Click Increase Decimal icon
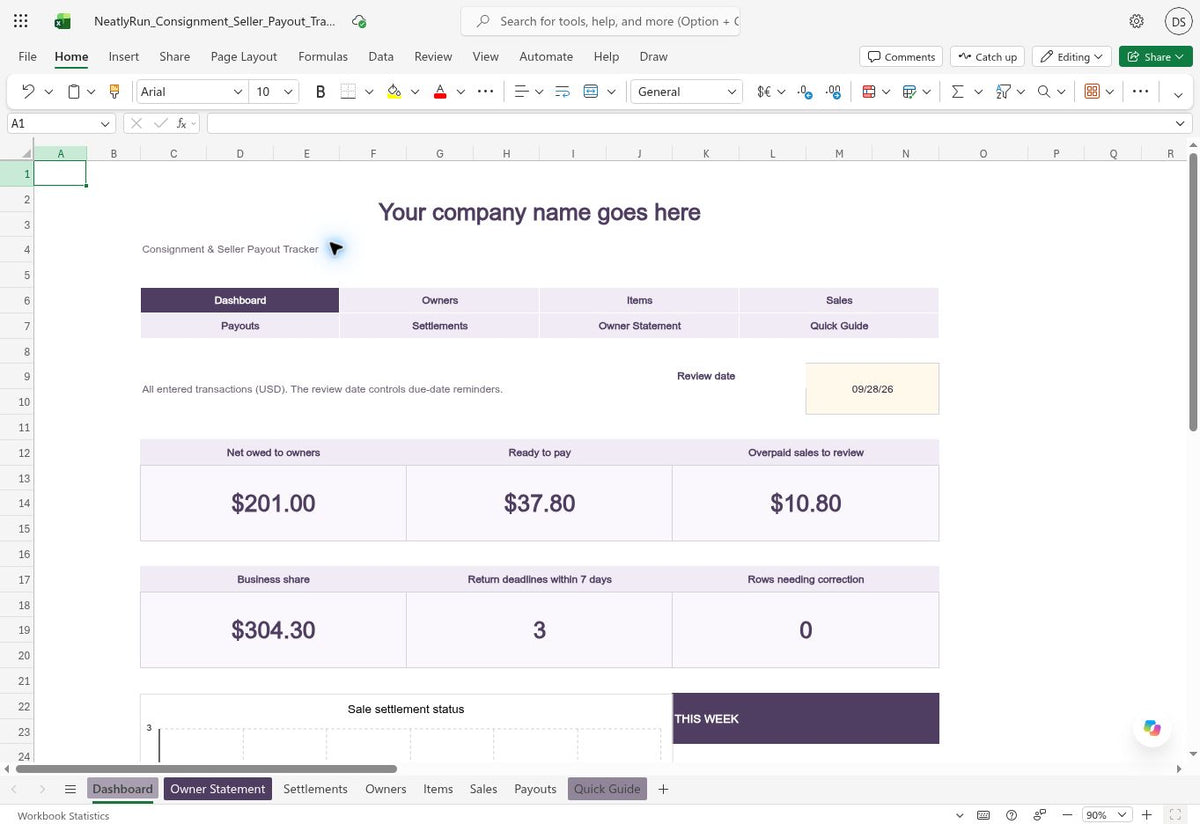This screenshot has width=1200, height=824. 805,91
